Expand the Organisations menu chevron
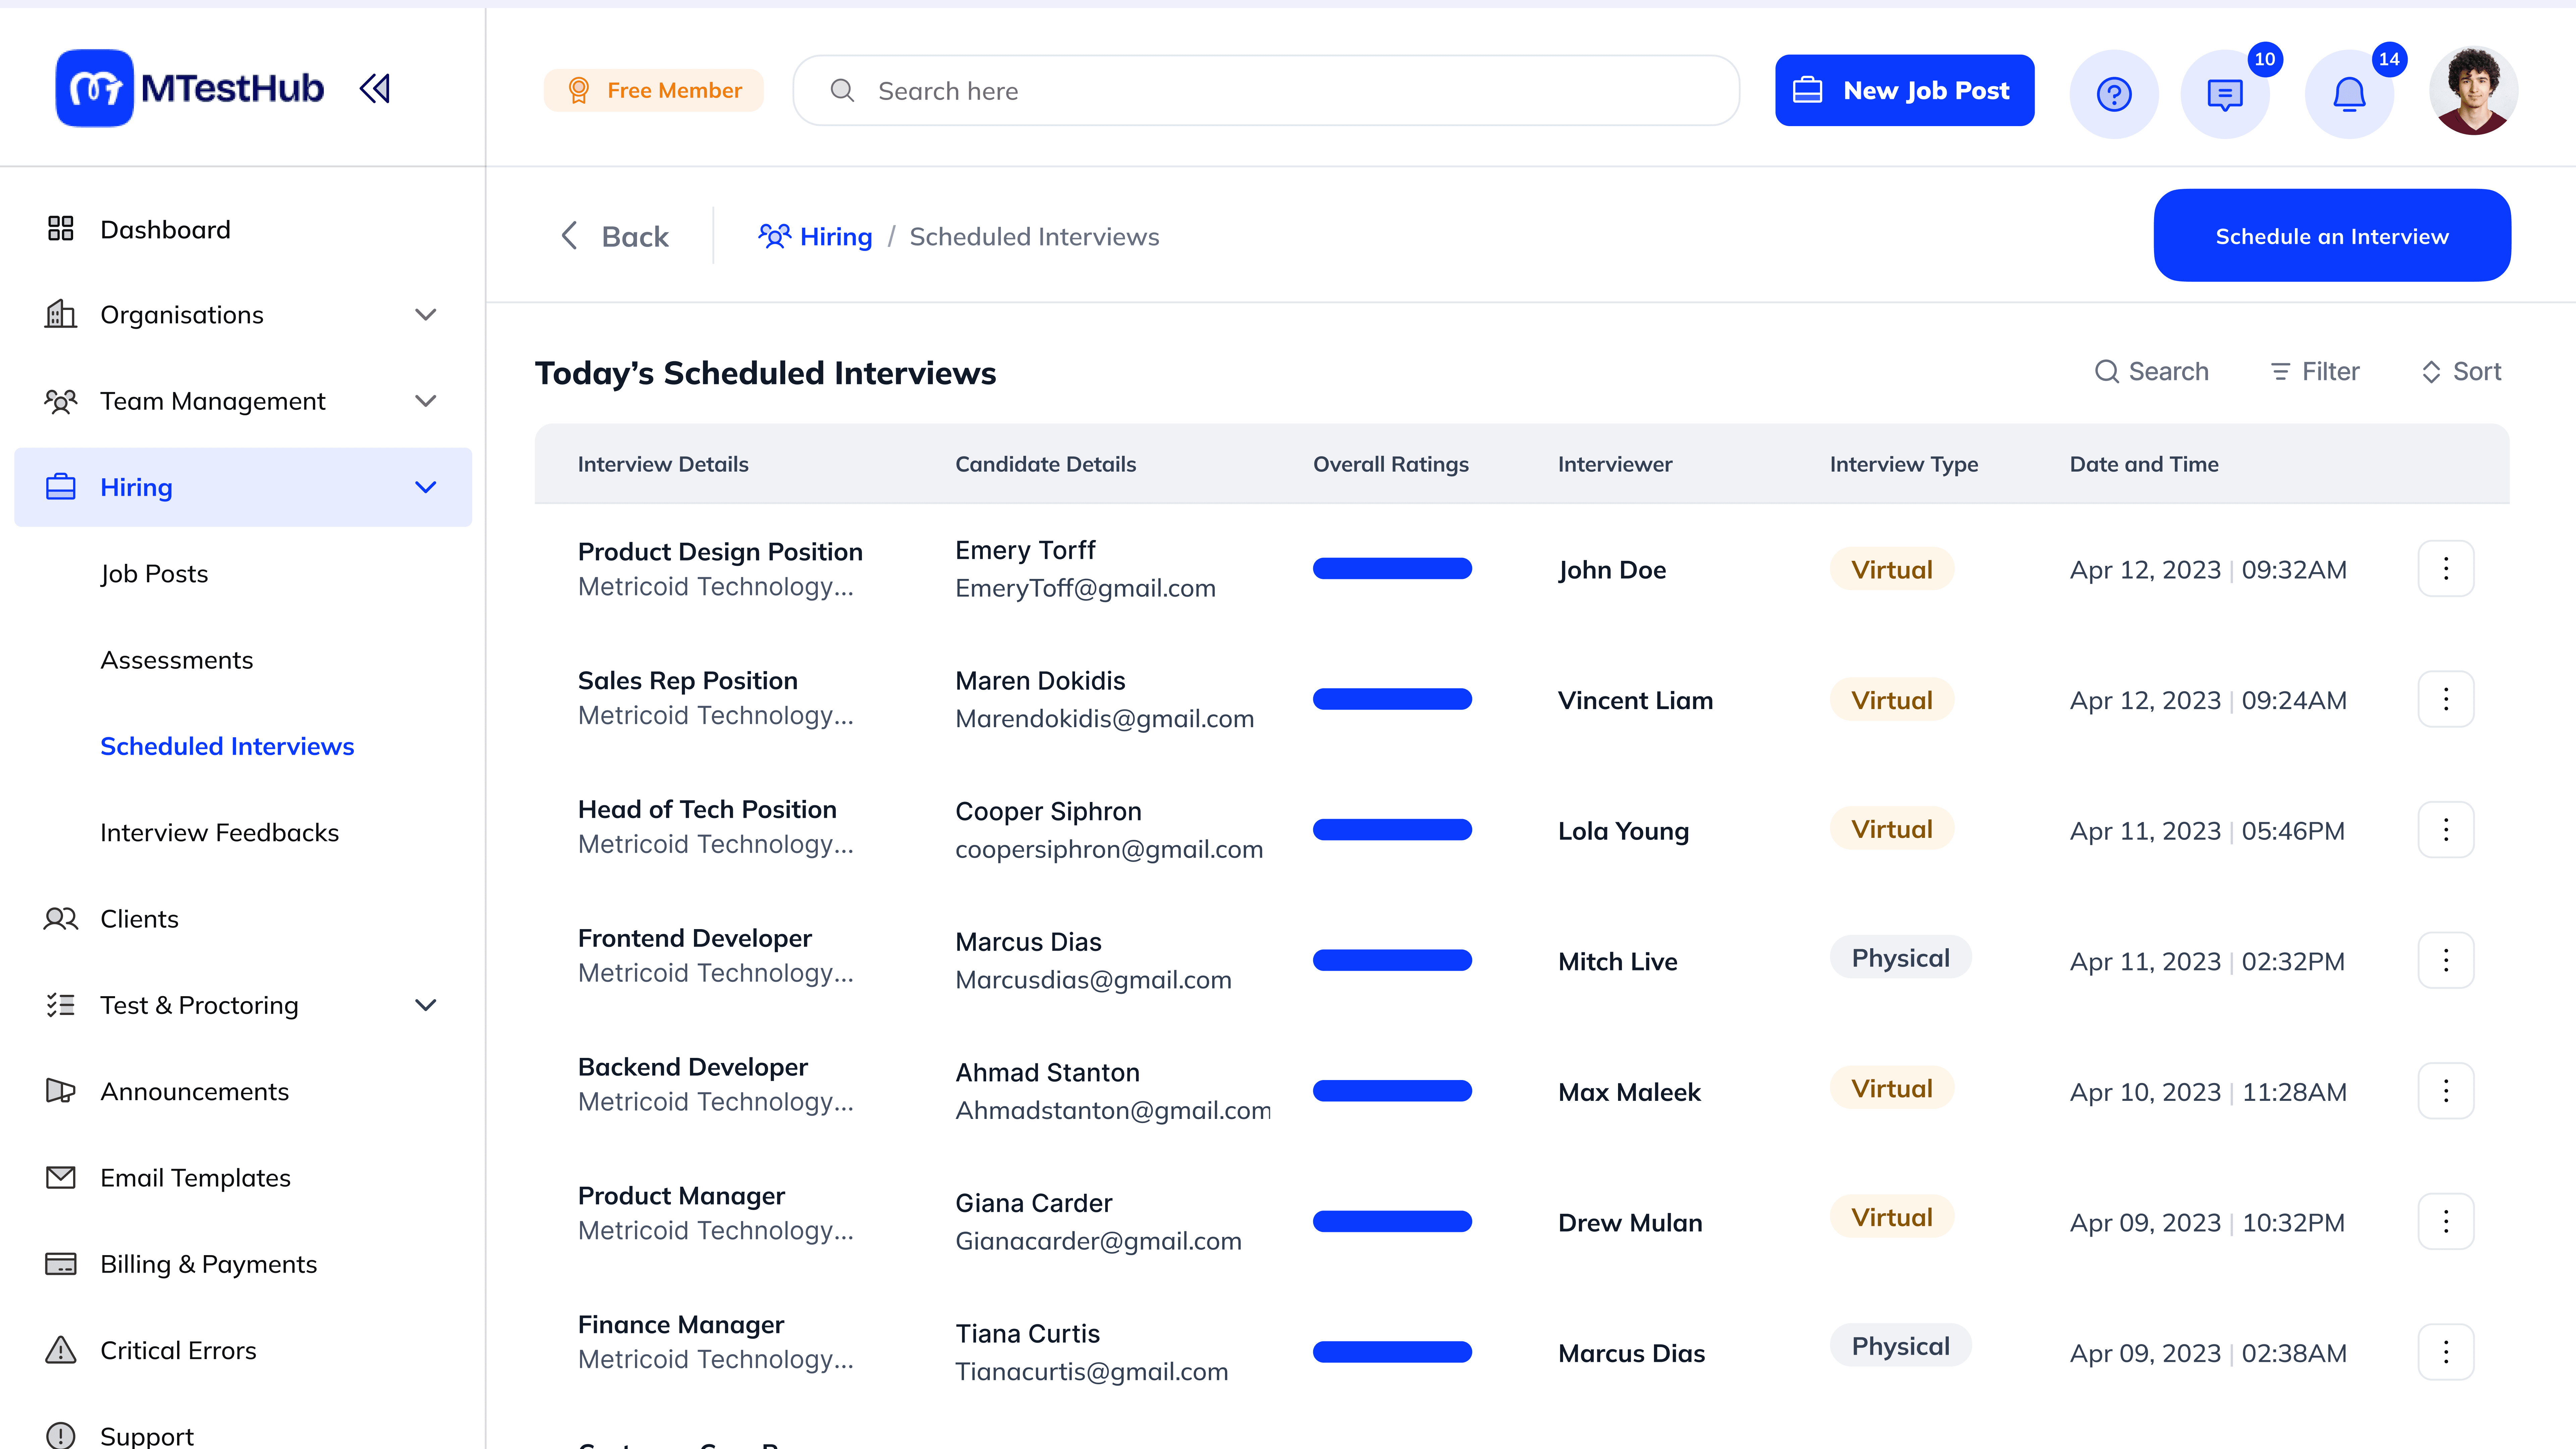 pyautogui.click(x=426, y=315)
